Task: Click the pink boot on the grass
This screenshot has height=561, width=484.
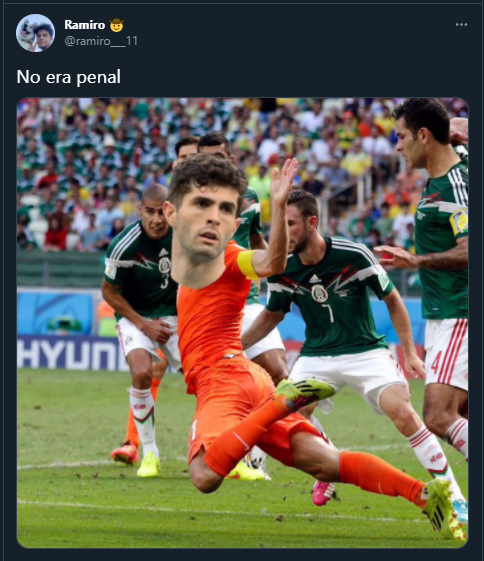Action: click(323, 493)
